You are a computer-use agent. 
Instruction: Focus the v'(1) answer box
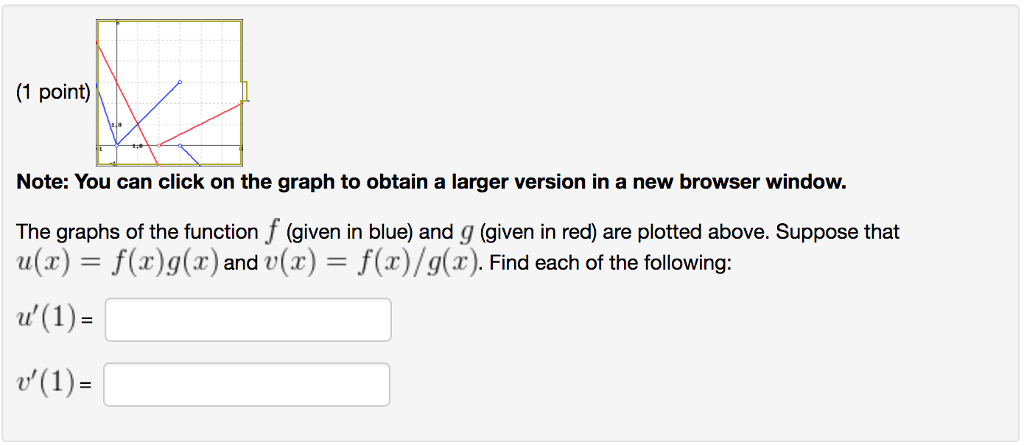click(247, 384)
